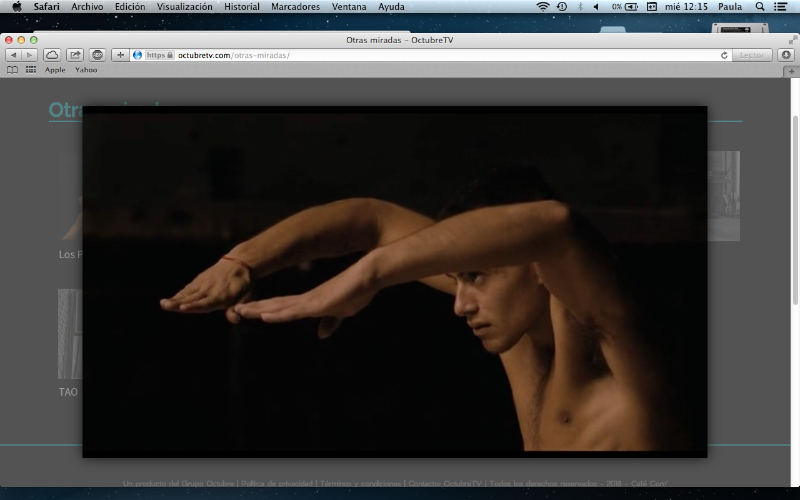The width and height of the screenshot is (800, 500).
Task: Click the battery status icon
Action: pos(625,7)
